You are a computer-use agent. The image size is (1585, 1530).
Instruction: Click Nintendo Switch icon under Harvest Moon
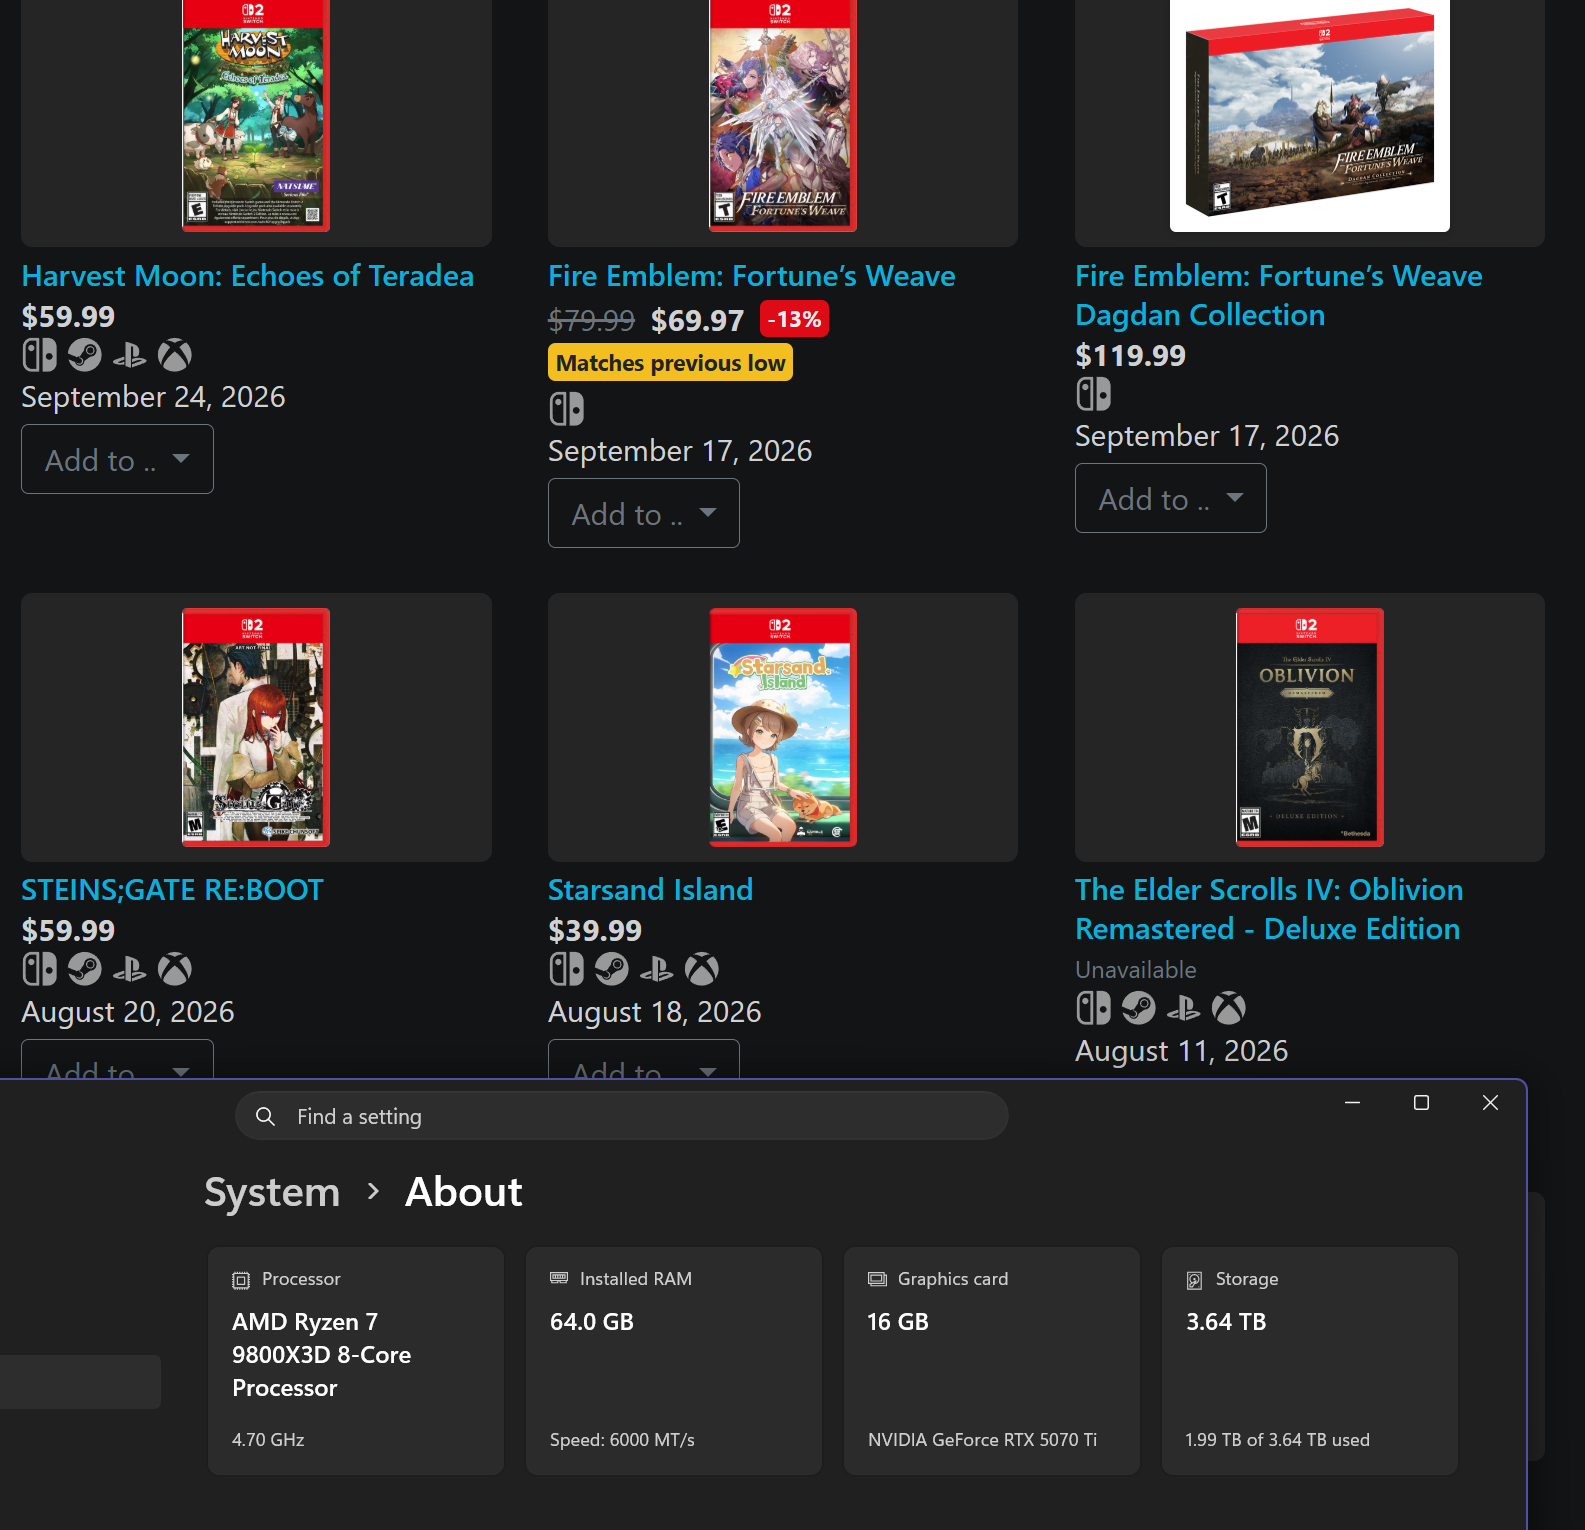pos(40,355)
